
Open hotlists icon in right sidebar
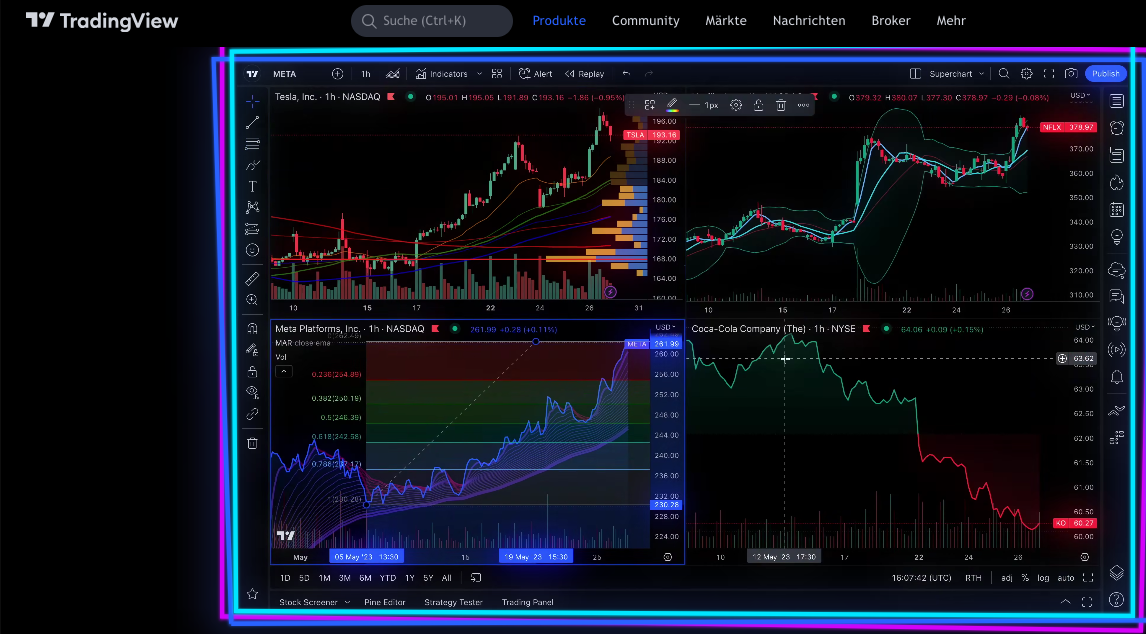click(x=1116, y=183)
